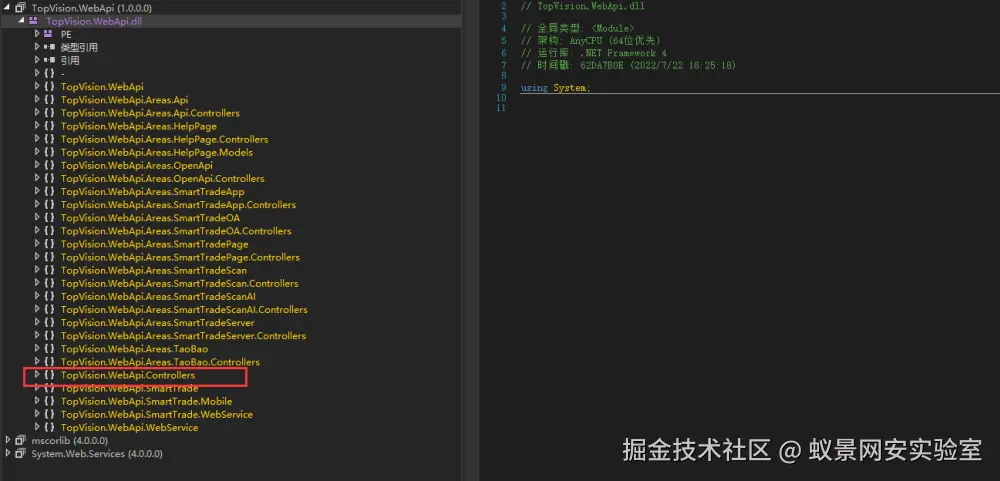Select the TopVision.WebApi.Areas.OpenApi label
1000x481 pixels.
136,165
